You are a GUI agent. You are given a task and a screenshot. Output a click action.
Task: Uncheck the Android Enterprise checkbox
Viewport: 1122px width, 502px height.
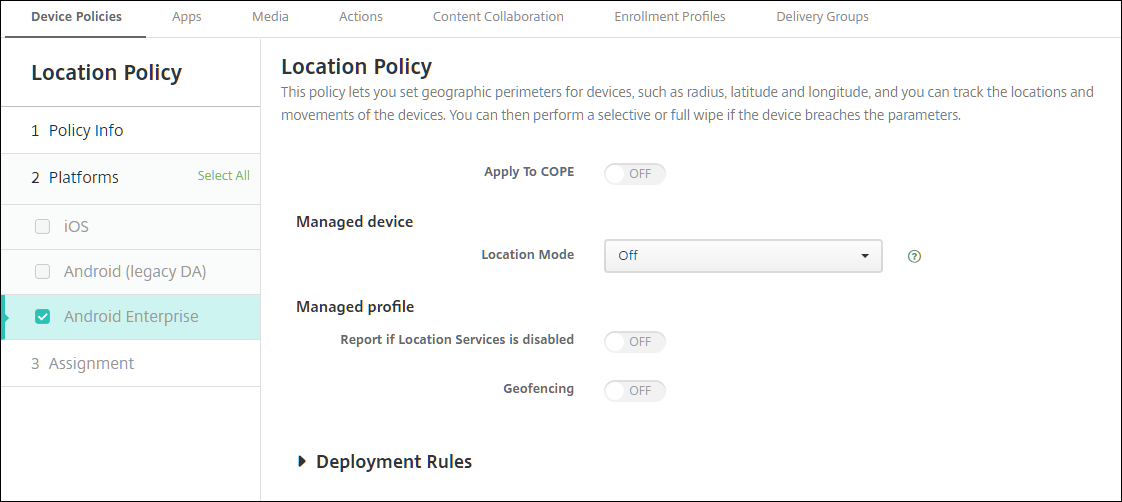click(42, 317)
